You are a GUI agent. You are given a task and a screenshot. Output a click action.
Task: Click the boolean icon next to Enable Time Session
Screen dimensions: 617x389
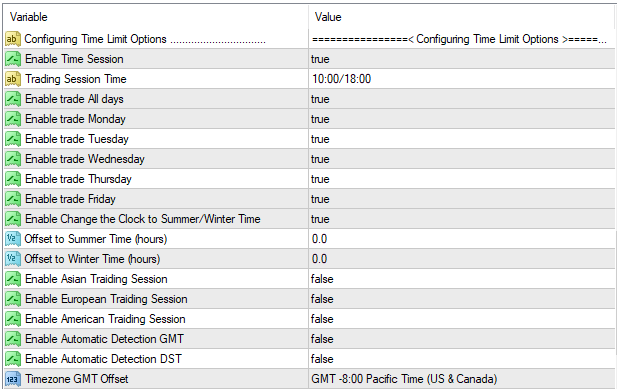coord(13,59)
